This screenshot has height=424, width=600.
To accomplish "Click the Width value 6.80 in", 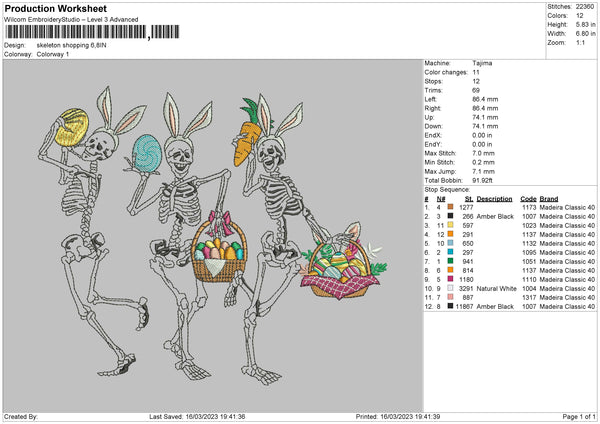I will point(586,34).
